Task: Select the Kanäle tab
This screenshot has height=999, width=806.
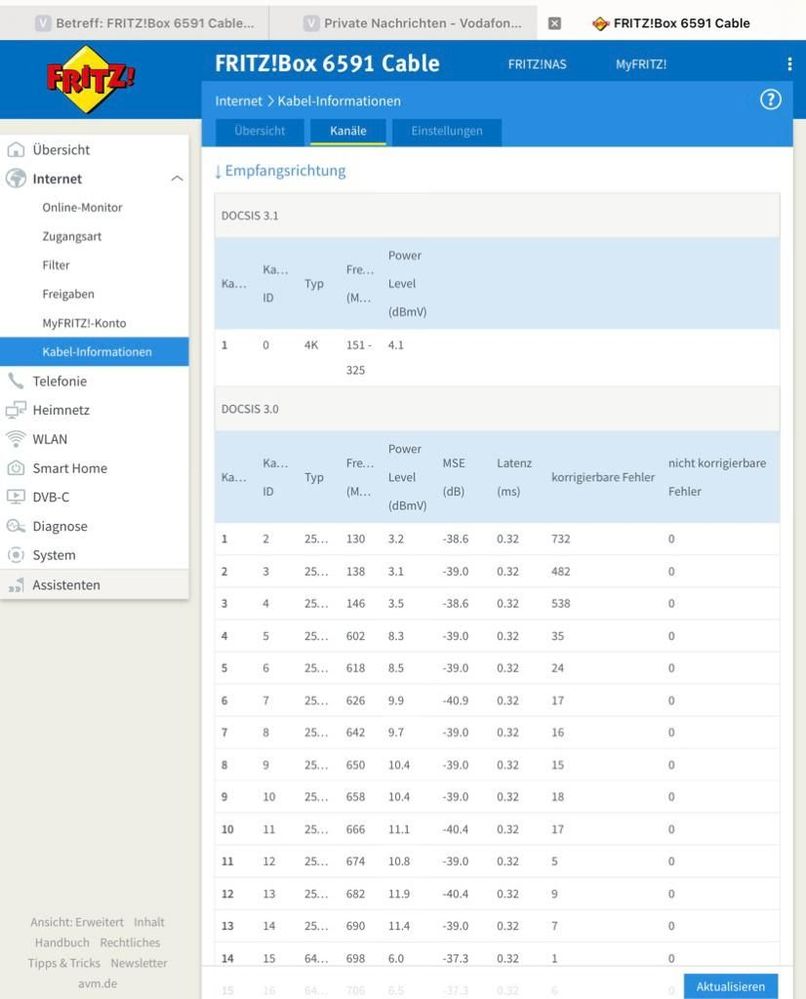Action: 348,131
